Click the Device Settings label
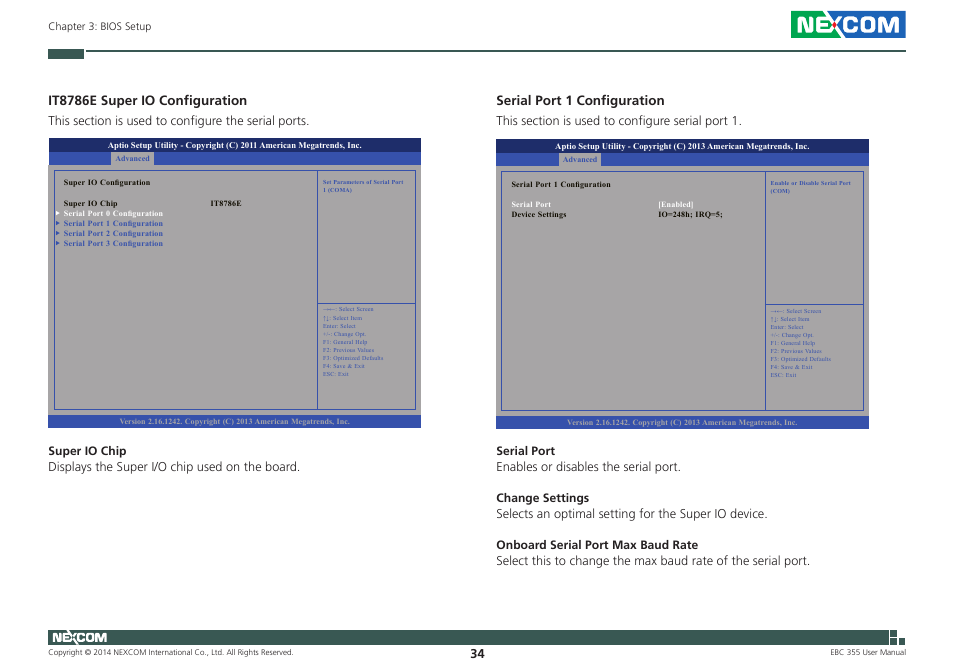Screen dimensions: 954x672 pyautogui.click(x=538, y=214)
